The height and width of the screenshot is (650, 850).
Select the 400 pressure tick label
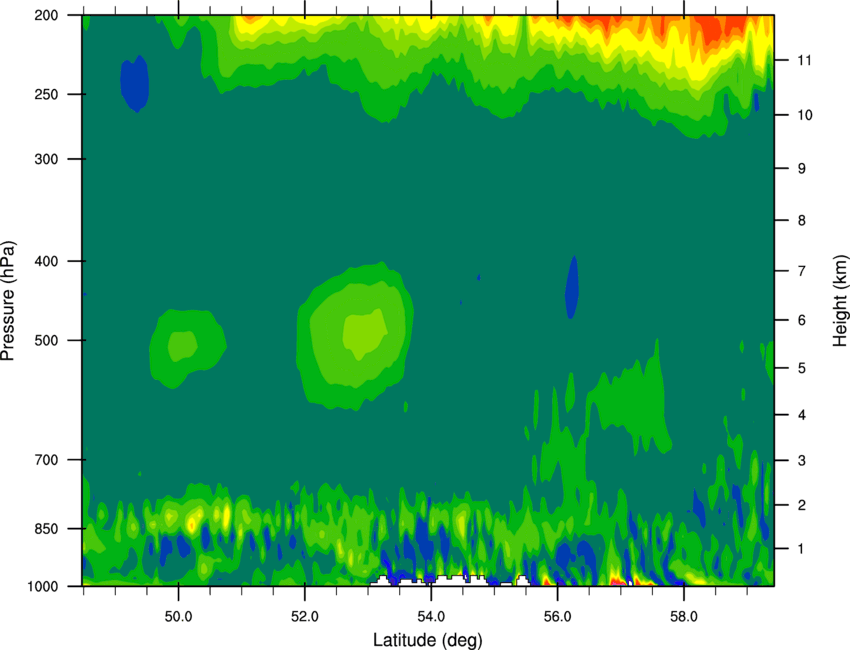coord(47,261)
